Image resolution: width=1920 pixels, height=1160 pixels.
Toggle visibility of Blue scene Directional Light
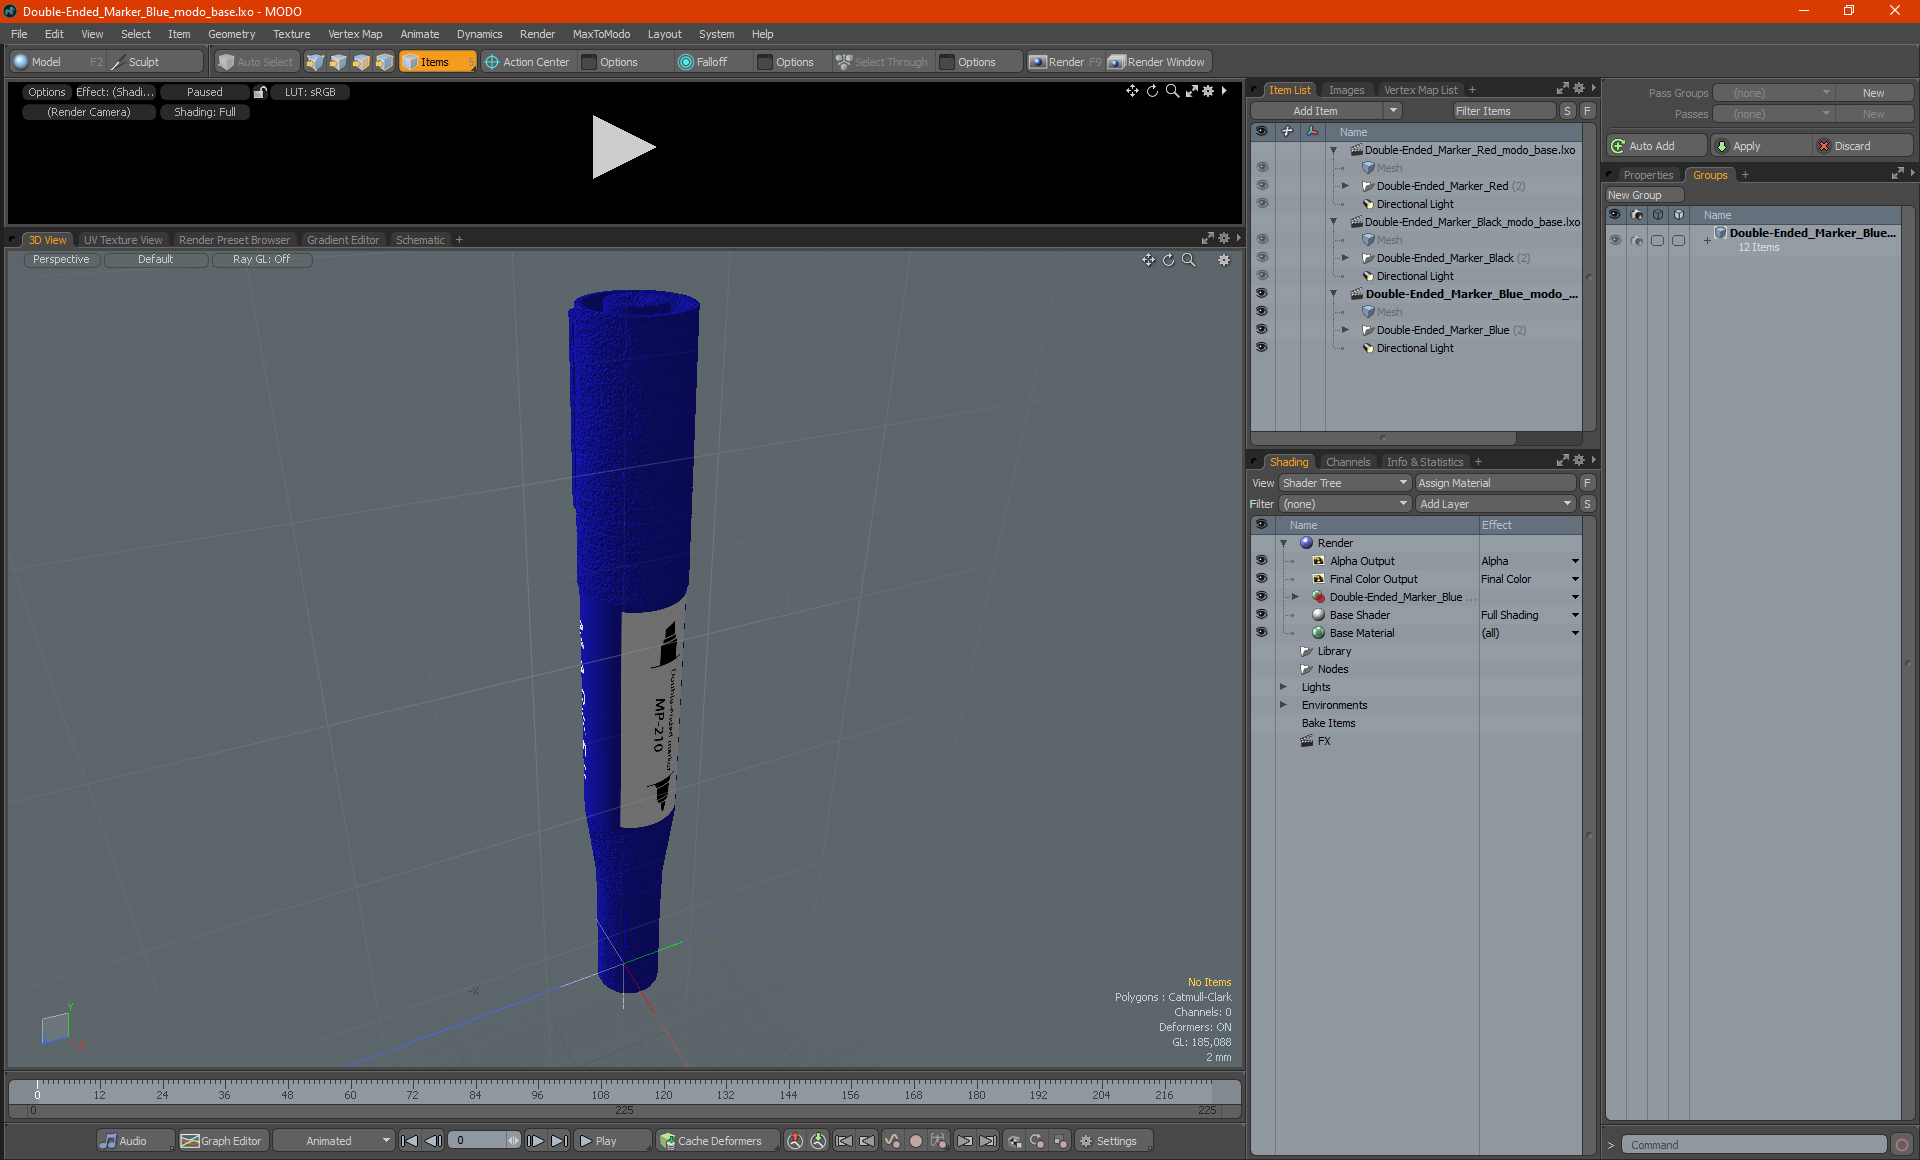click(1261, 348)
